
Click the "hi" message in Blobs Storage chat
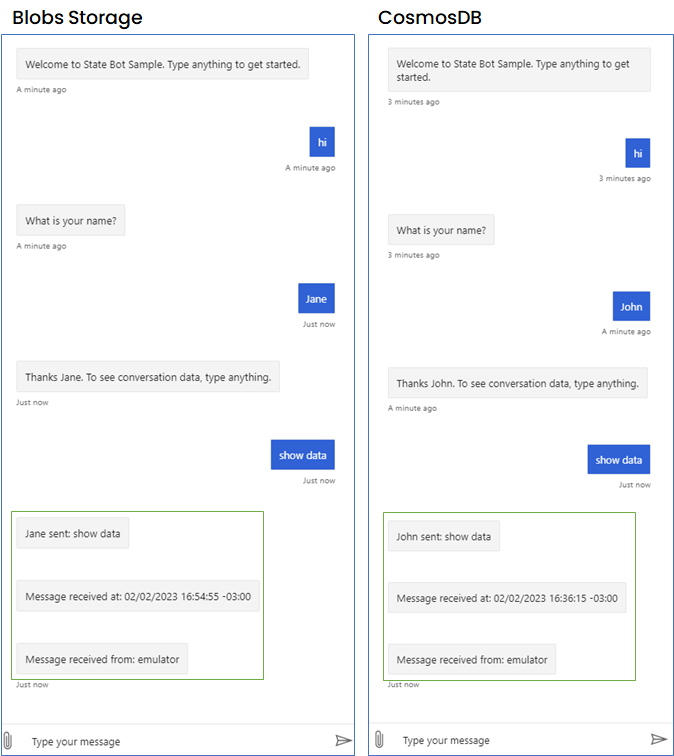coord(322,142)
